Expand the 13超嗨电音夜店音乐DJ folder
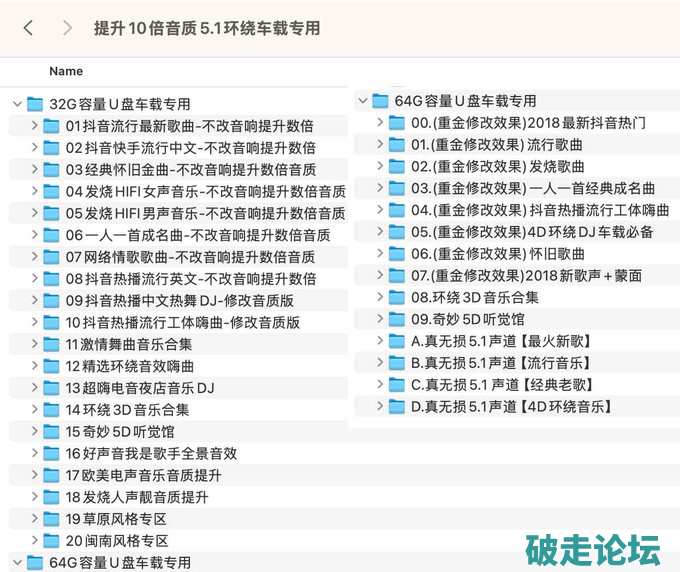 (x=35, y=388)
